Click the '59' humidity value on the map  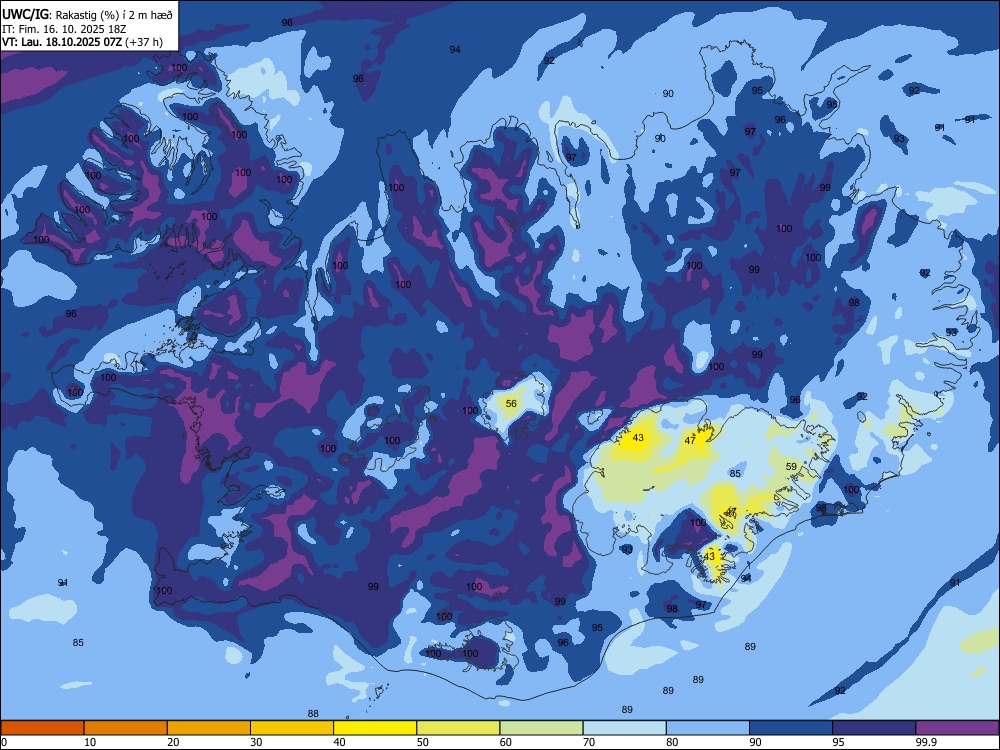coord(791,467)
